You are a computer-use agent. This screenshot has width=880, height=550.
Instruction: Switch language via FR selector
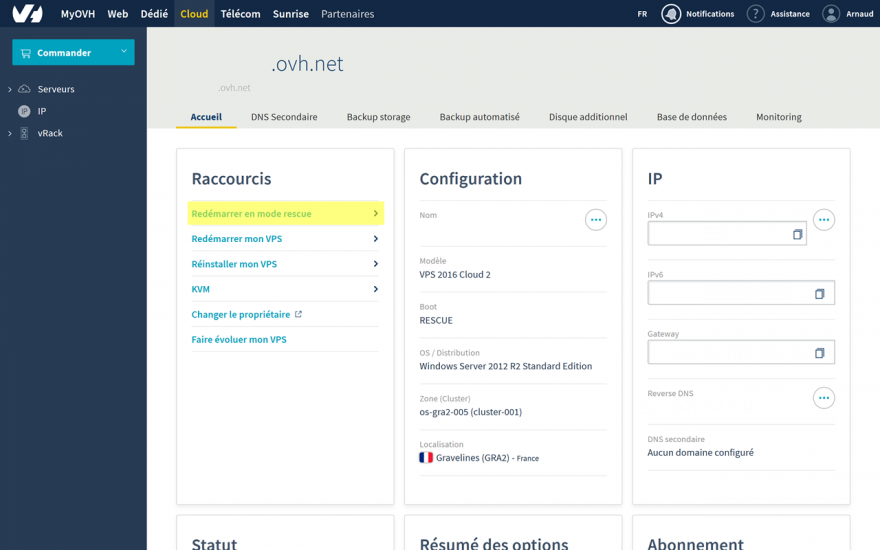(x=642, y=14)
